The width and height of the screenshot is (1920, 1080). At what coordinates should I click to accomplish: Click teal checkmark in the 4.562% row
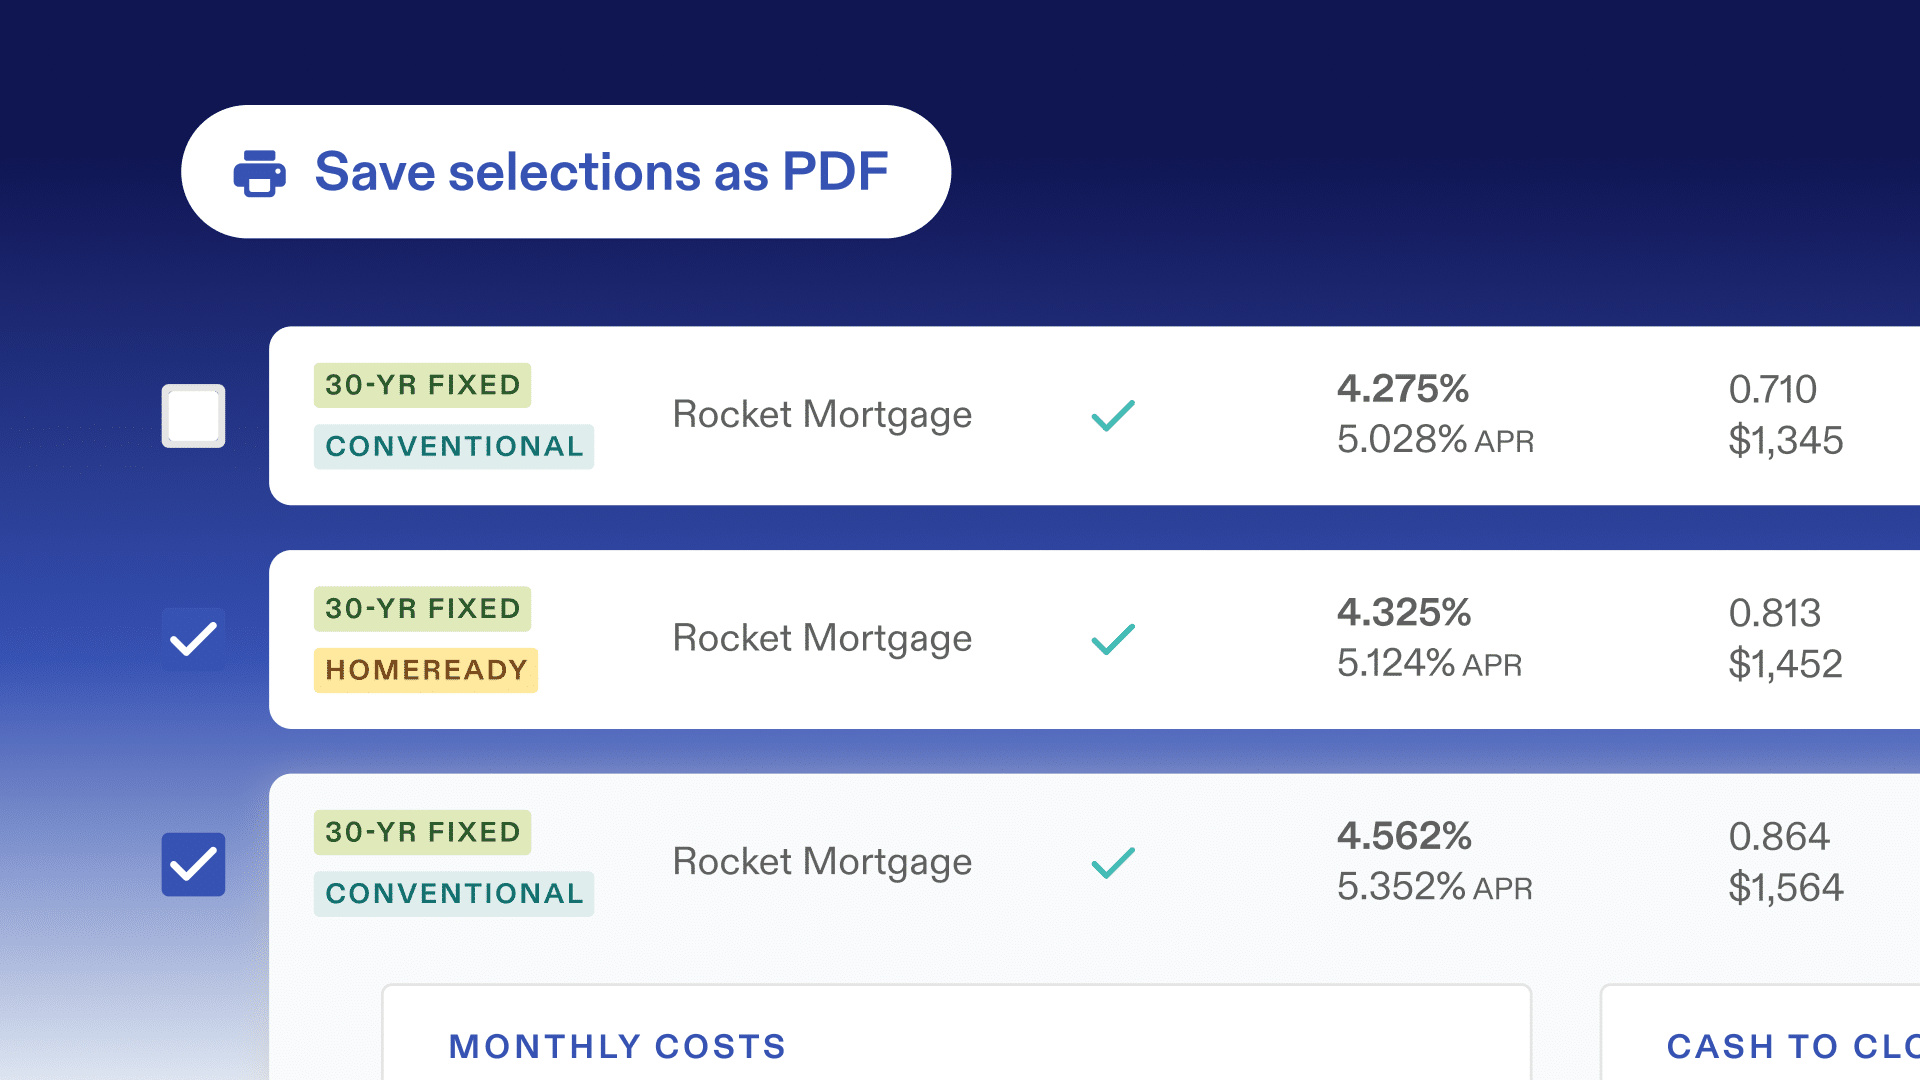point(1112,862)
